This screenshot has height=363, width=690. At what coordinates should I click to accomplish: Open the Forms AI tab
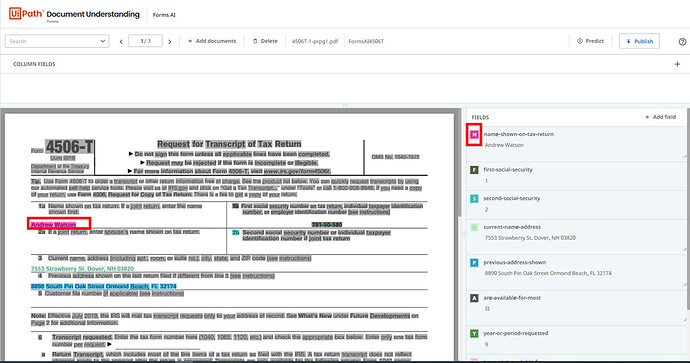tap(164, 15)
